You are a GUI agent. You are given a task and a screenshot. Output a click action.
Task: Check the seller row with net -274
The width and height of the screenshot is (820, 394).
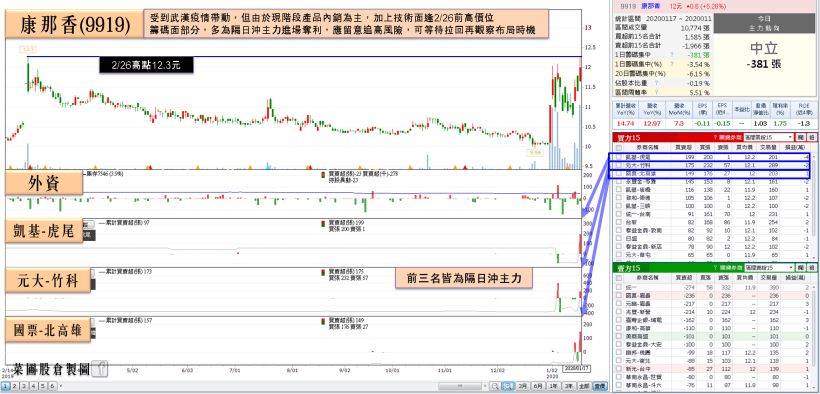619,288
